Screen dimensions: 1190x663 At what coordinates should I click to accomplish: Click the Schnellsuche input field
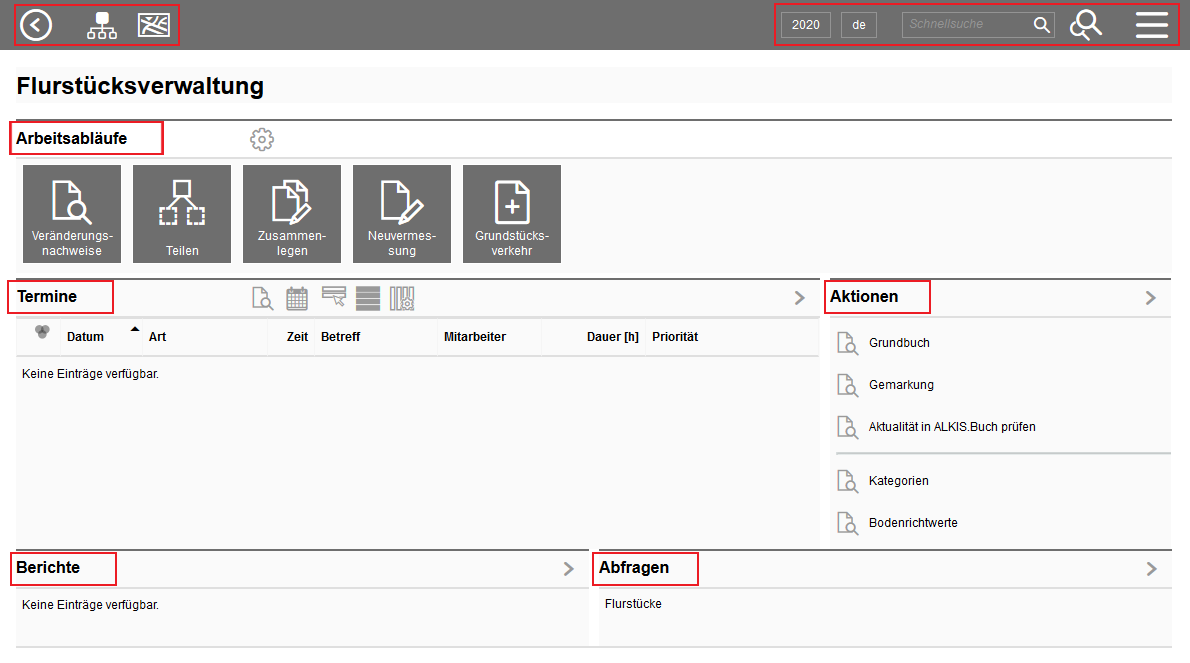pos(966,25)
